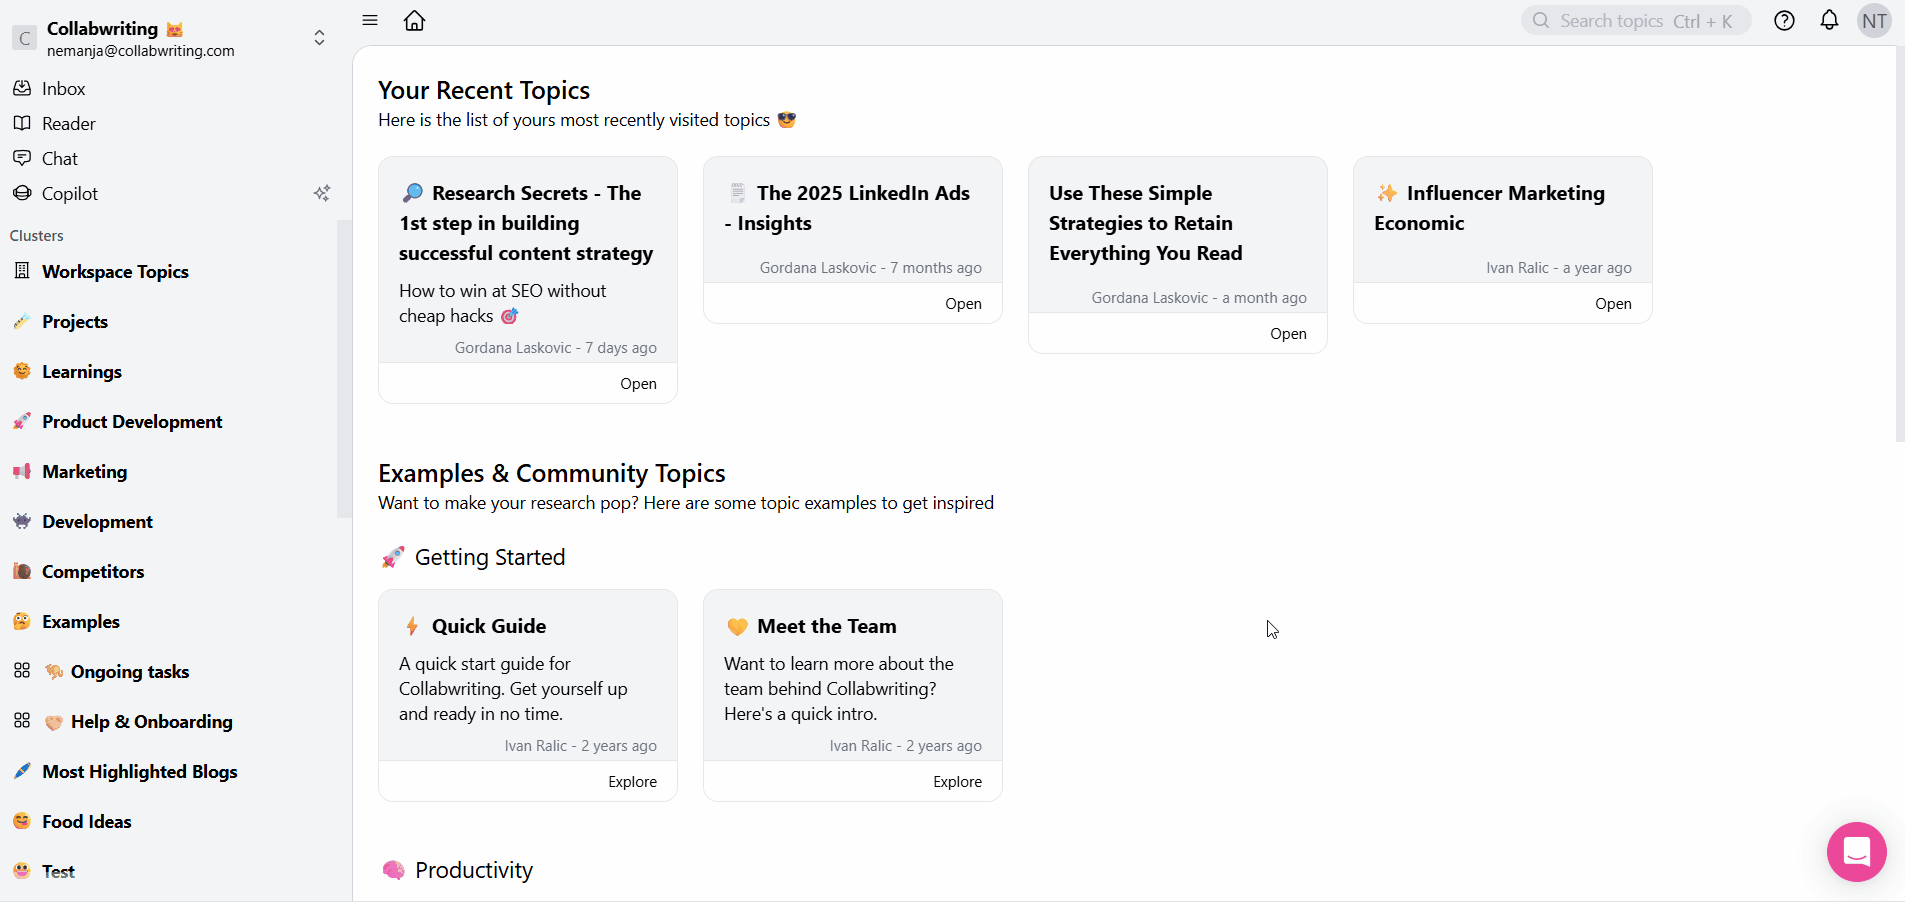Open the help question mark icon
The height and width of the screenshot is (902, 1905).
point(1784,21)
